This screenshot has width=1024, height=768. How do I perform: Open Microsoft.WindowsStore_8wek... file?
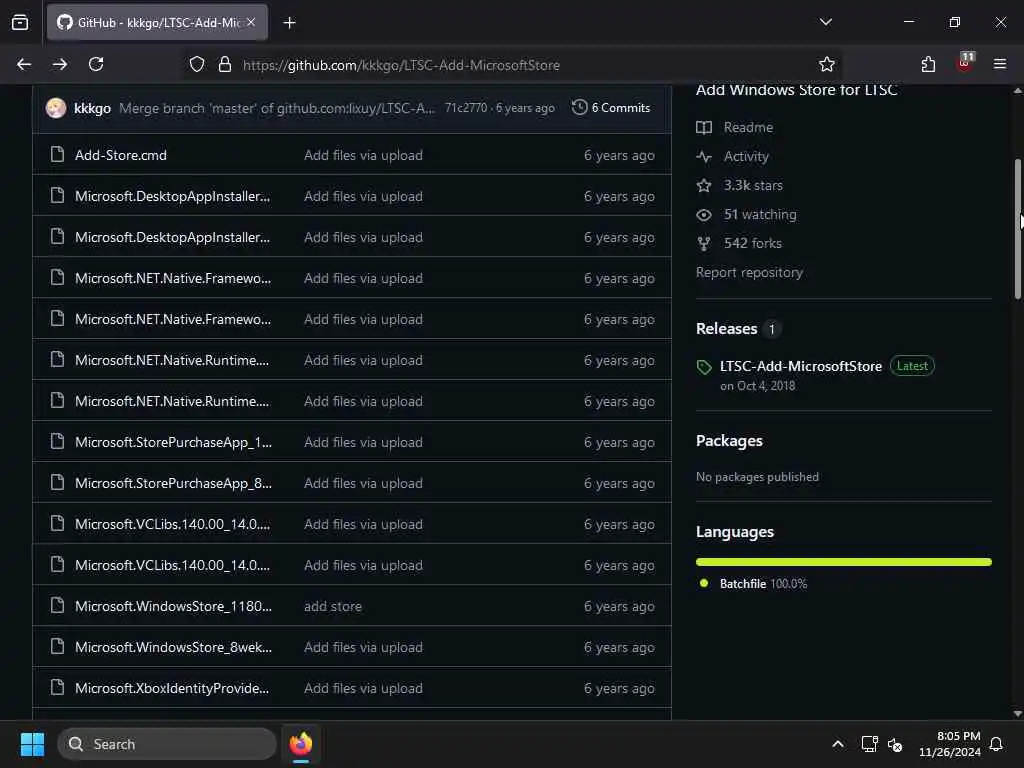(x=173, y=647)
